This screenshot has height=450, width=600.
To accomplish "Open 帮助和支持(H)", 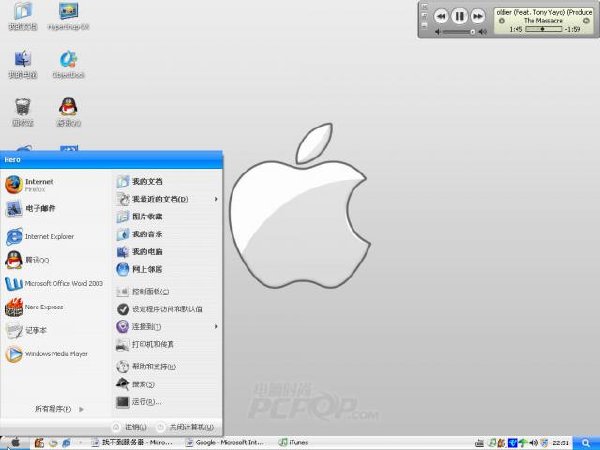I will (146, 367).
